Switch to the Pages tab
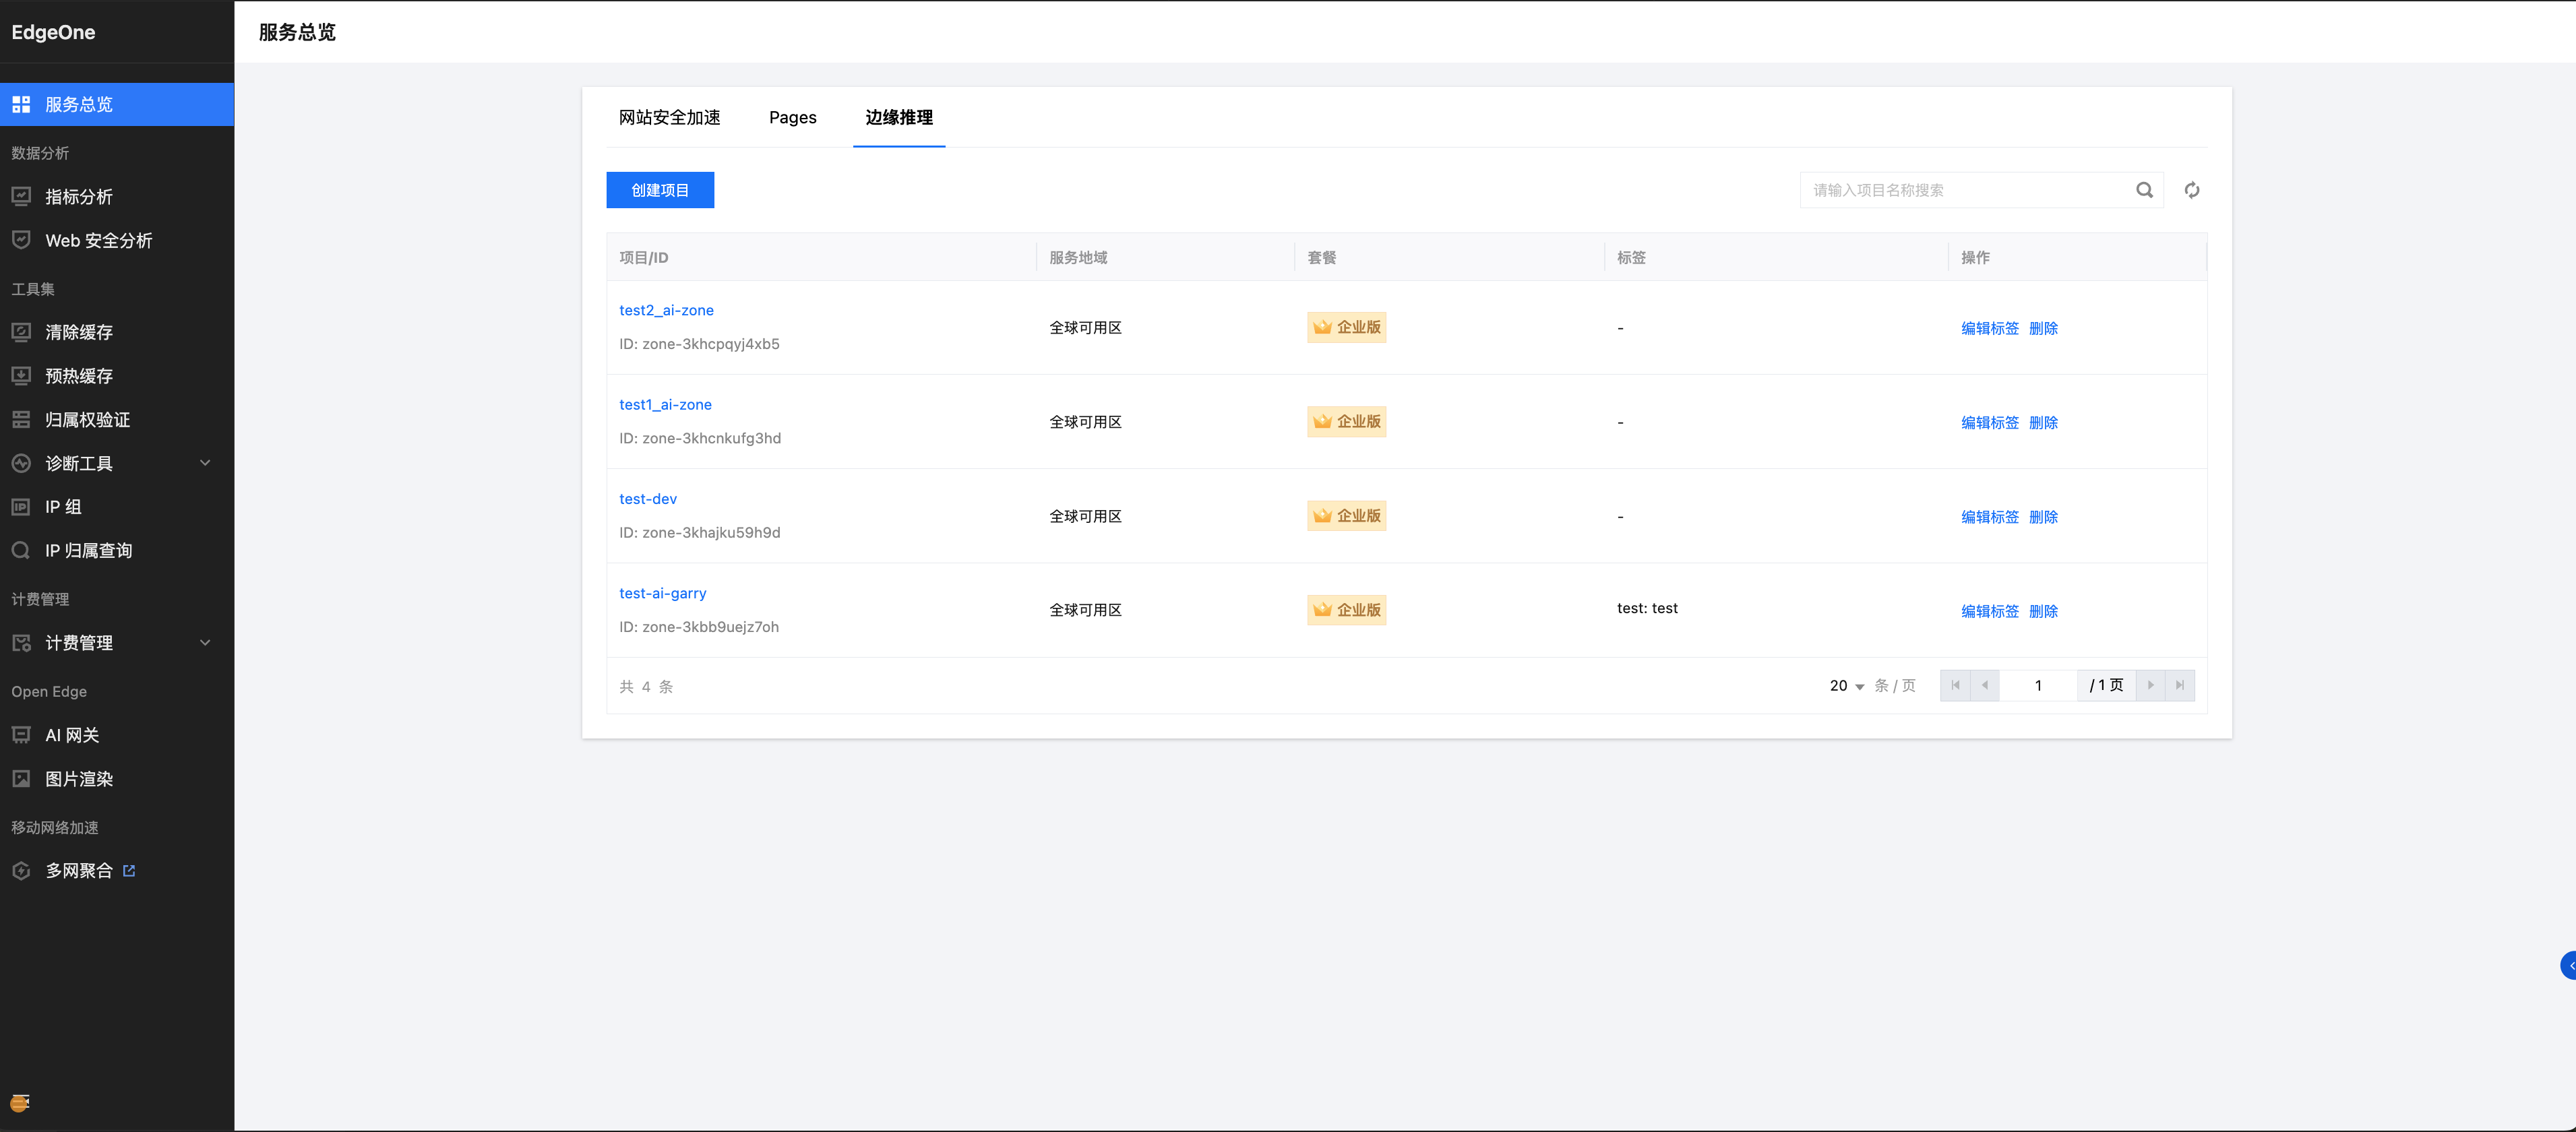 (792, 118)
